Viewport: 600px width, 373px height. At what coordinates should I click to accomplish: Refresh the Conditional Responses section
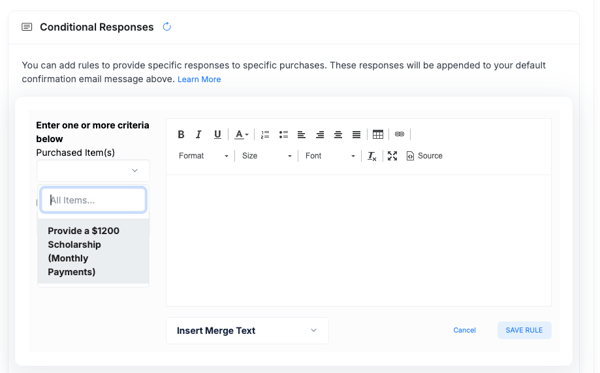(167, 27)
